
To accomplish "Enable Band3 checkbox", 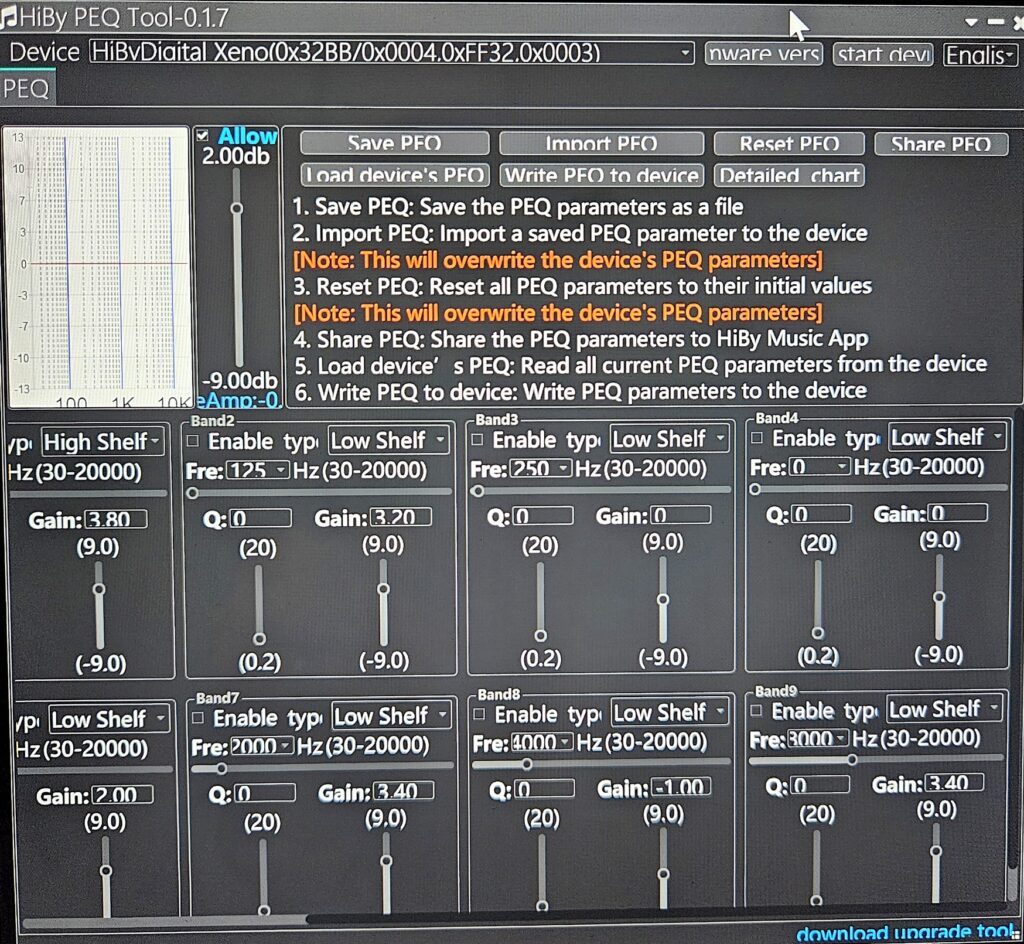I will (x=477, y=439).
